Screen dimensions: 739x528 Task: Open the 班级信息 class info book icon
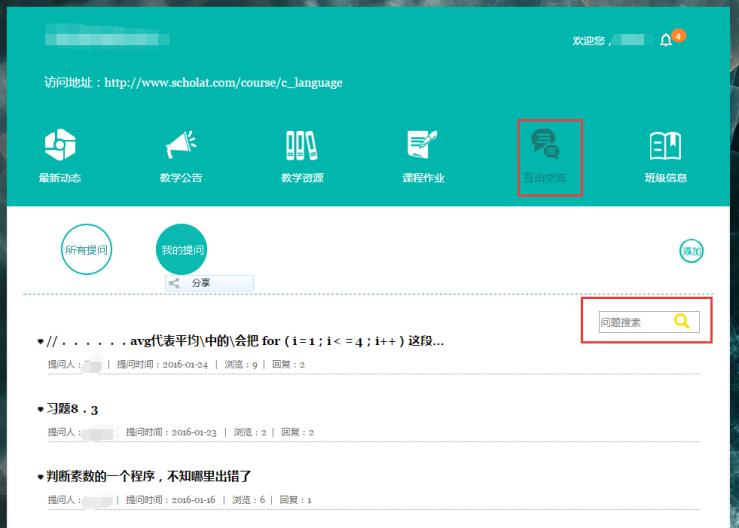(666, 146)
